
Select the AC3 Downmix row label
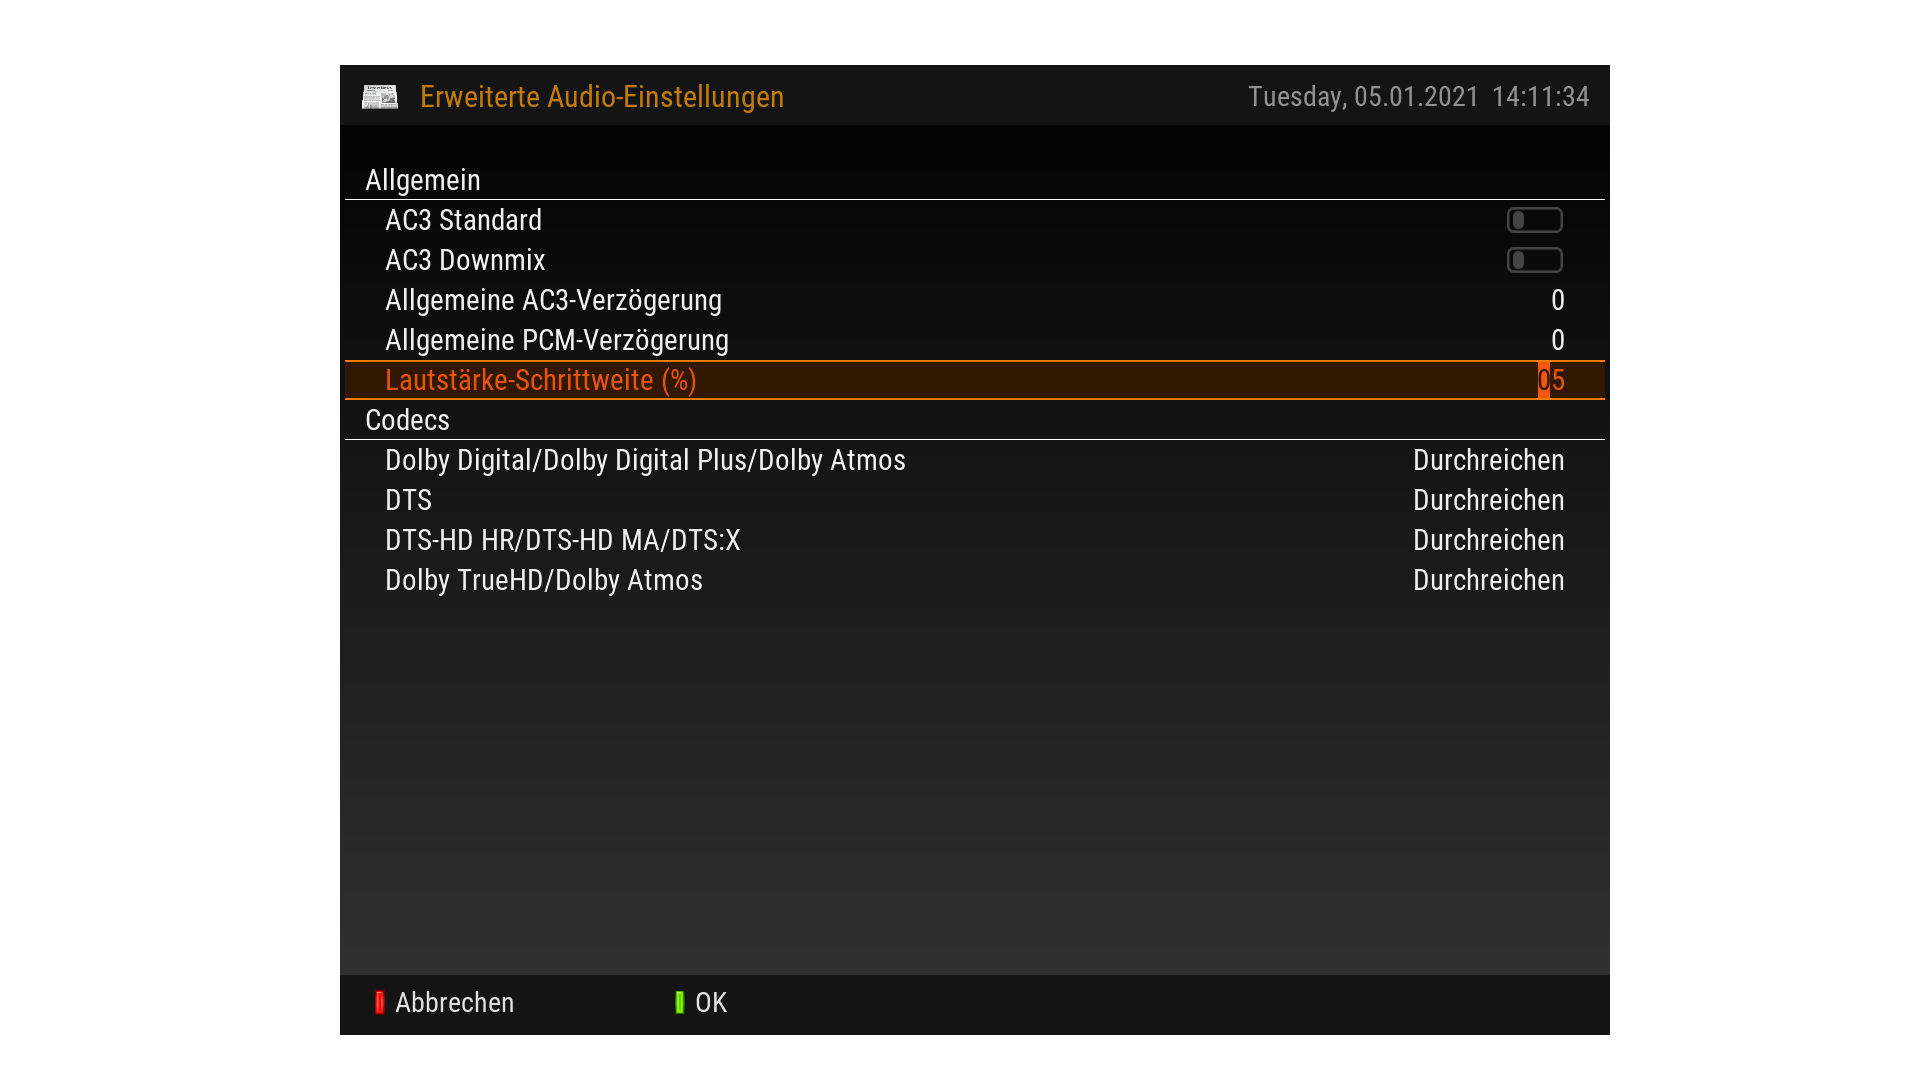click(465, 260)
